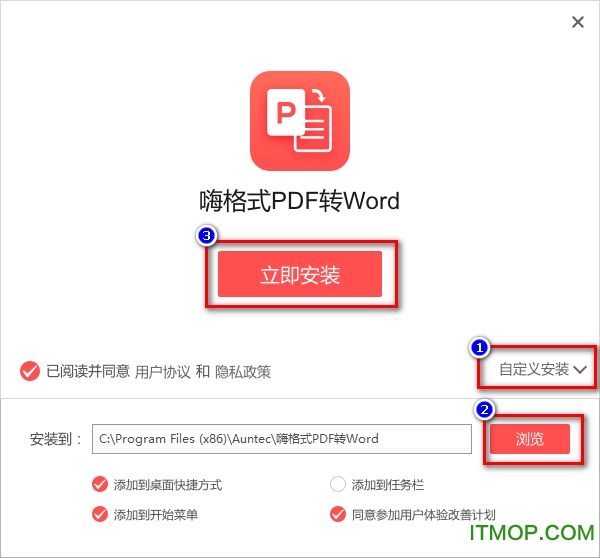The height and width of the screenshot is (558, 600).
Task: Toggle the 已阅读并同意 agreement checkbox
Action: point(30,371)
